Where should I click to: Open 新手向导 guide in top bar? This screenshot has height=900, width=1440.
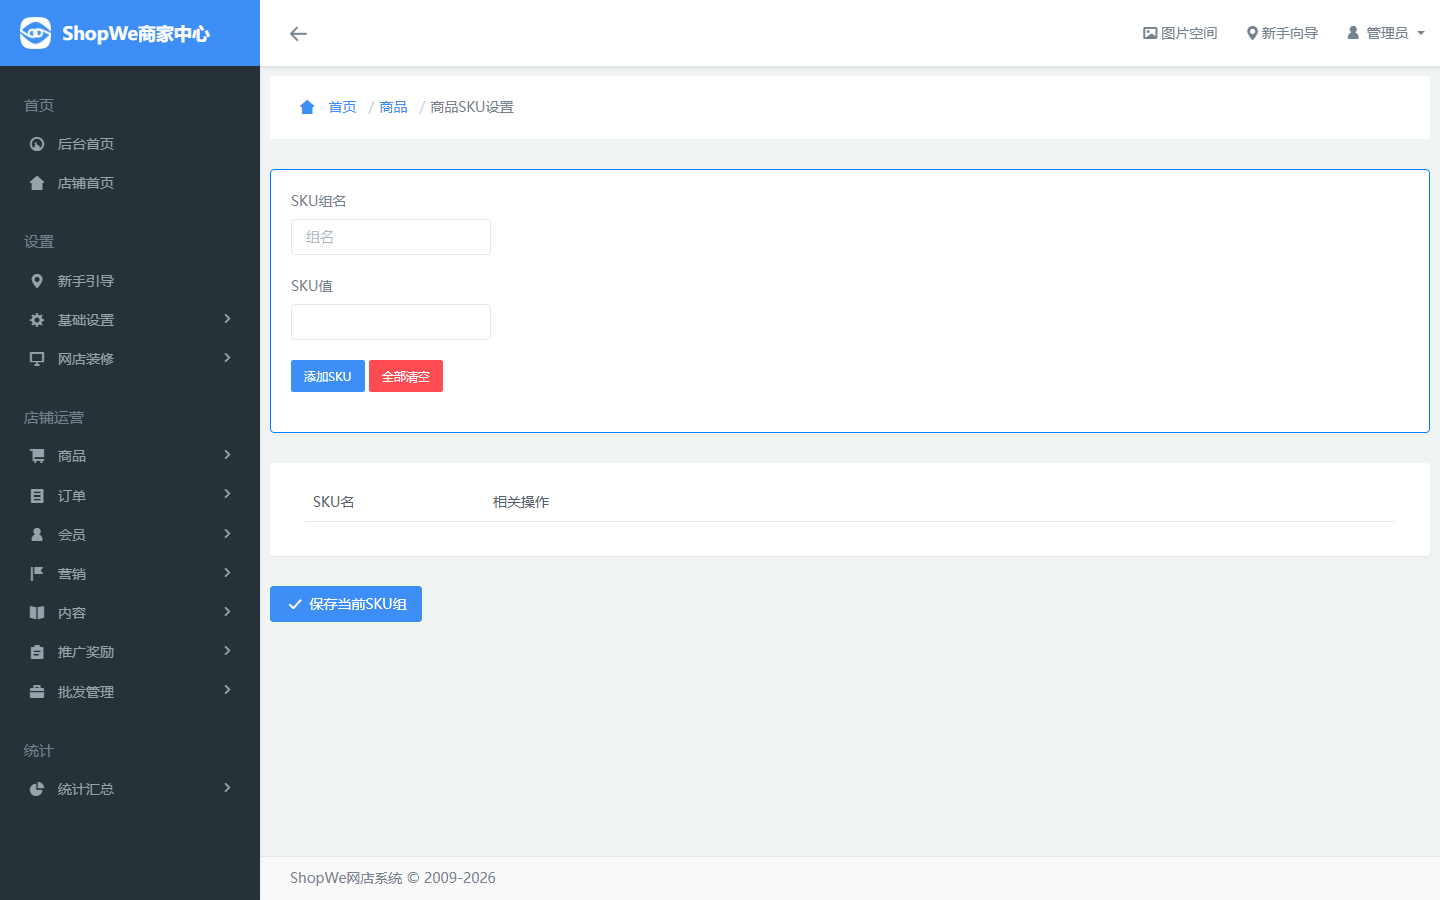pos(1282,33)
